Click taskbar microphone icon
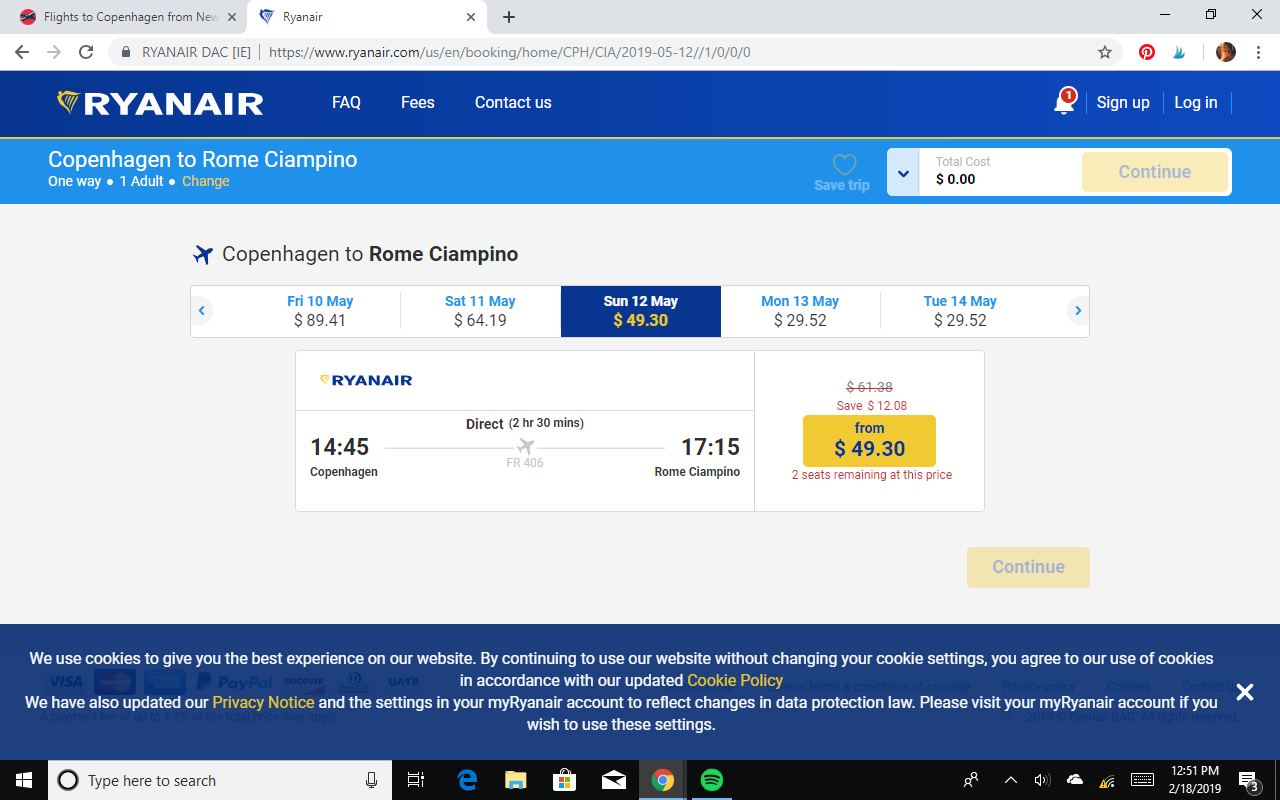The width and height of the screenshot is (1280, 800). point(371,780)
